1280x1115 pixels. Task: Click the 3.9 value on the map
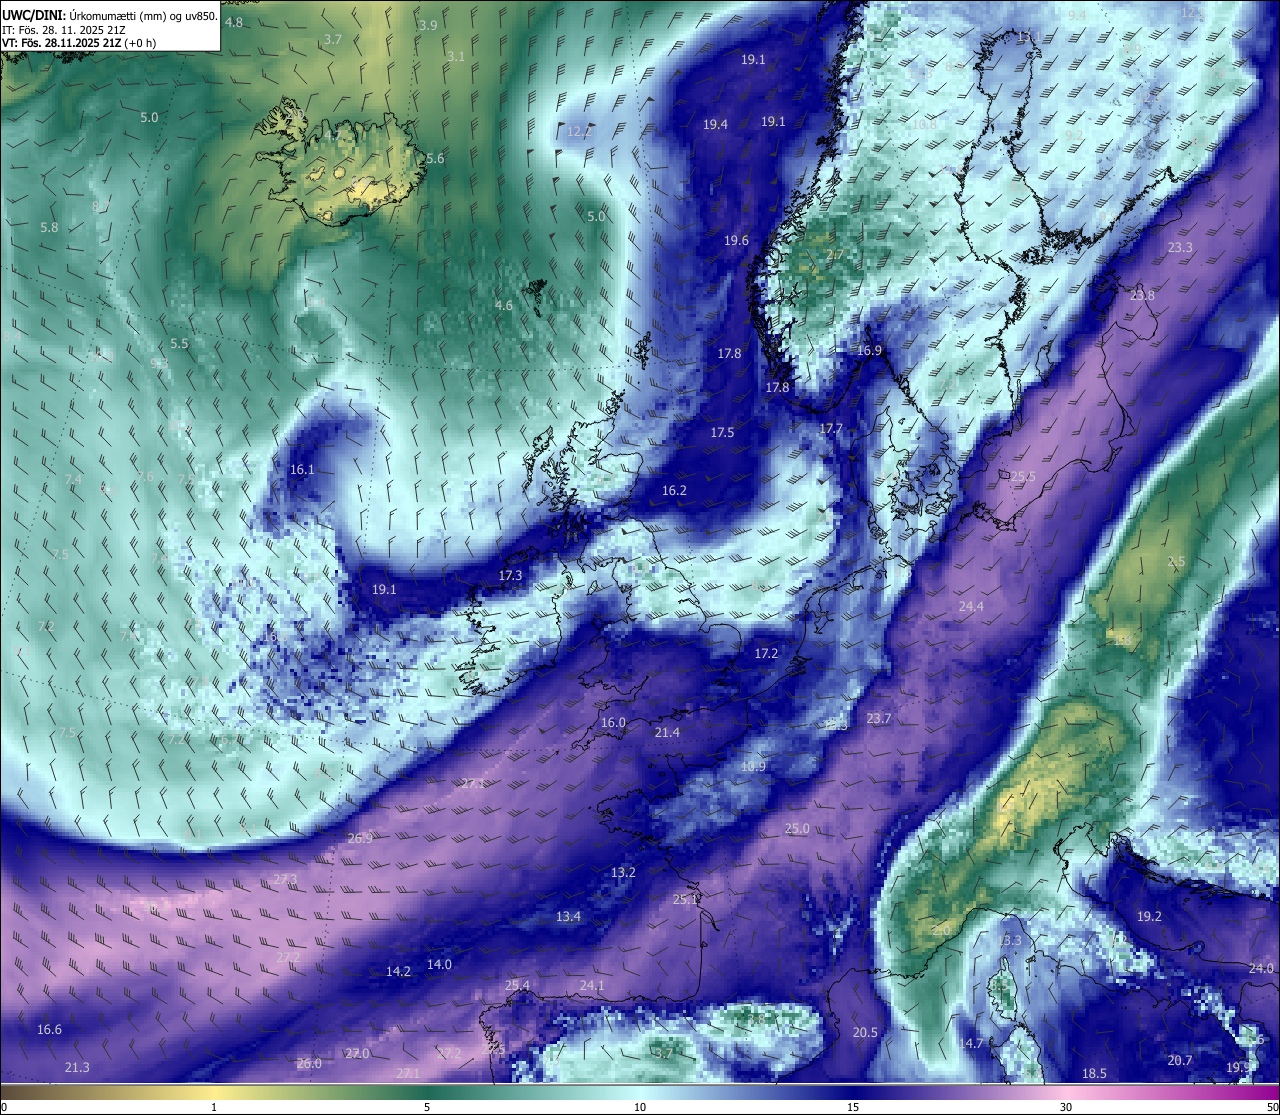428,25
